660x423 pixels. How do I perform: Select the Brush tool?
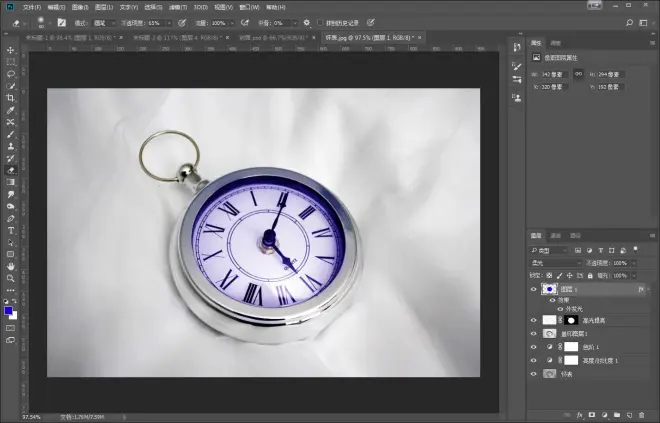coord(11,134)
